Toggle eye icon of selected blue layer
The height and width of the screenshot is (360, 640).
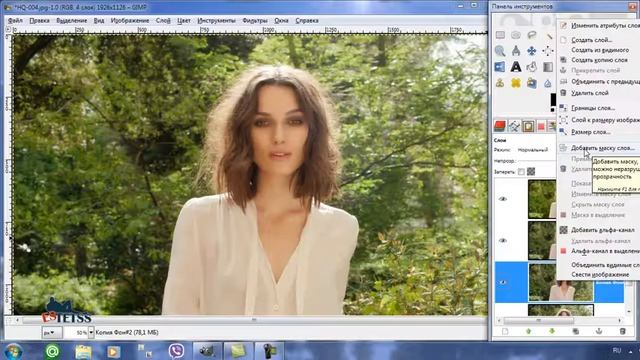tap(503, 282)
